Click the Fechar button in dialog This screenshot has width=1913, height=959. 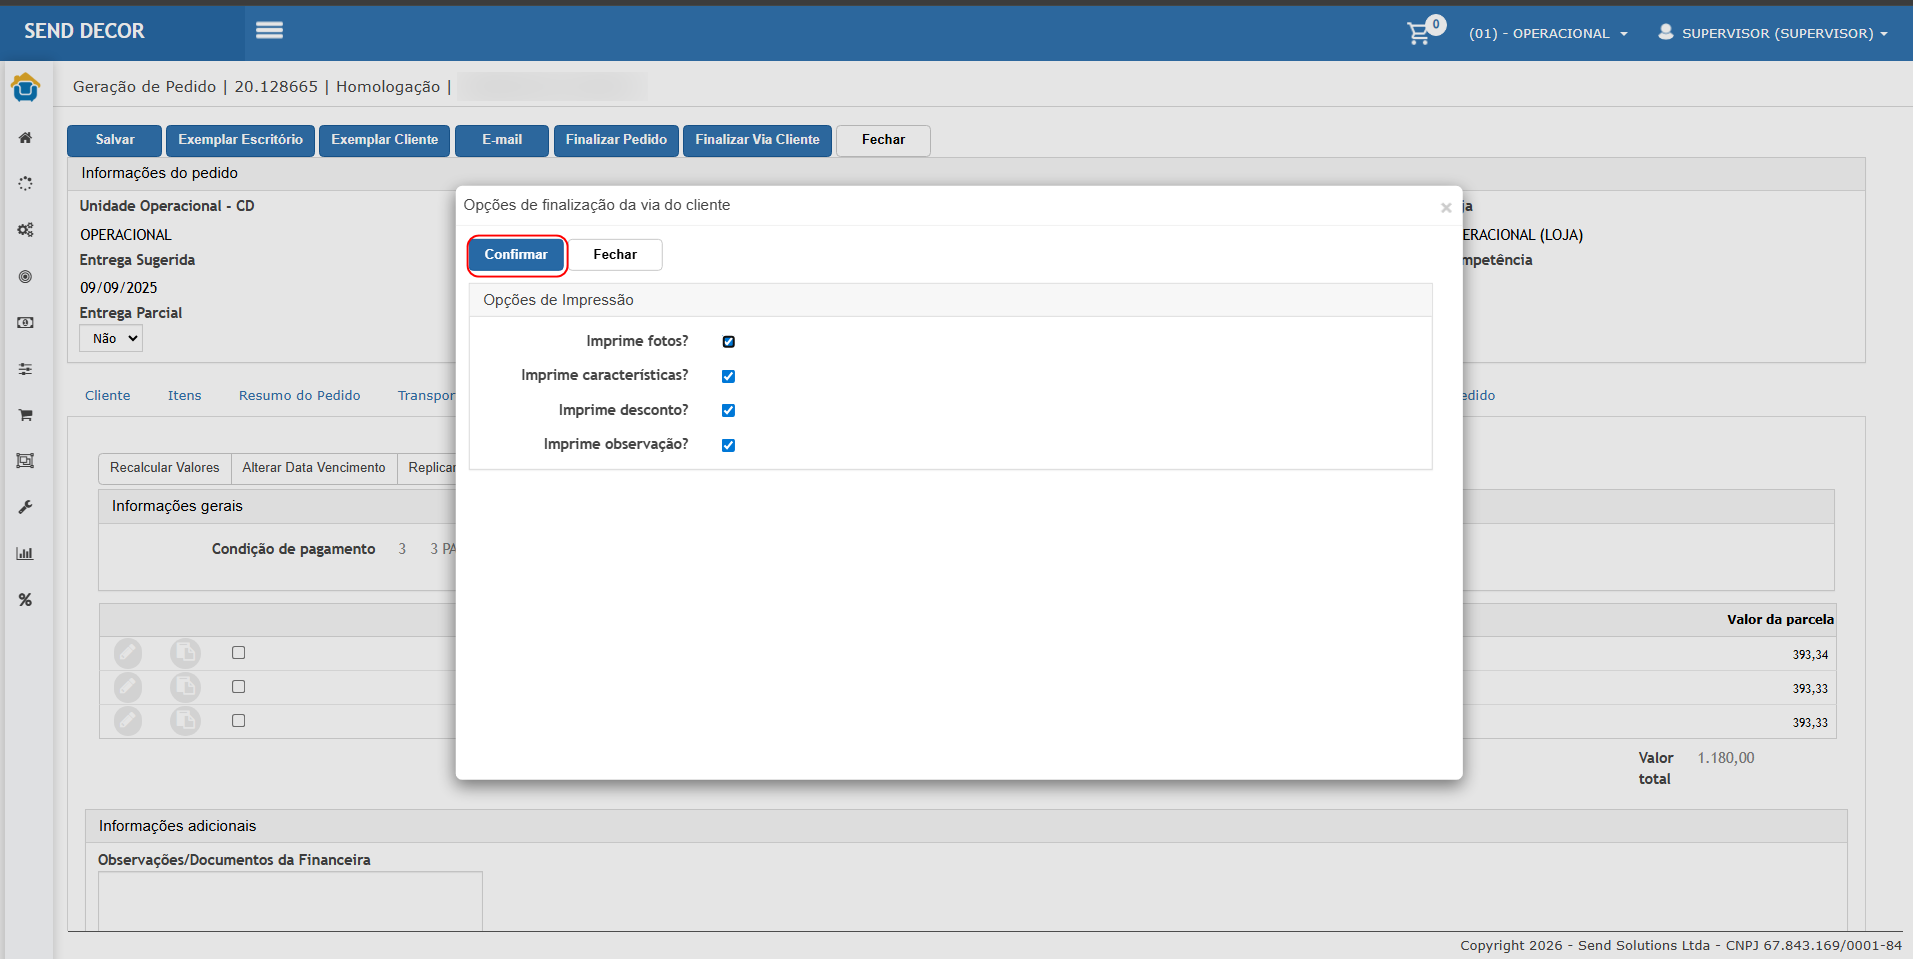(614, 255)
